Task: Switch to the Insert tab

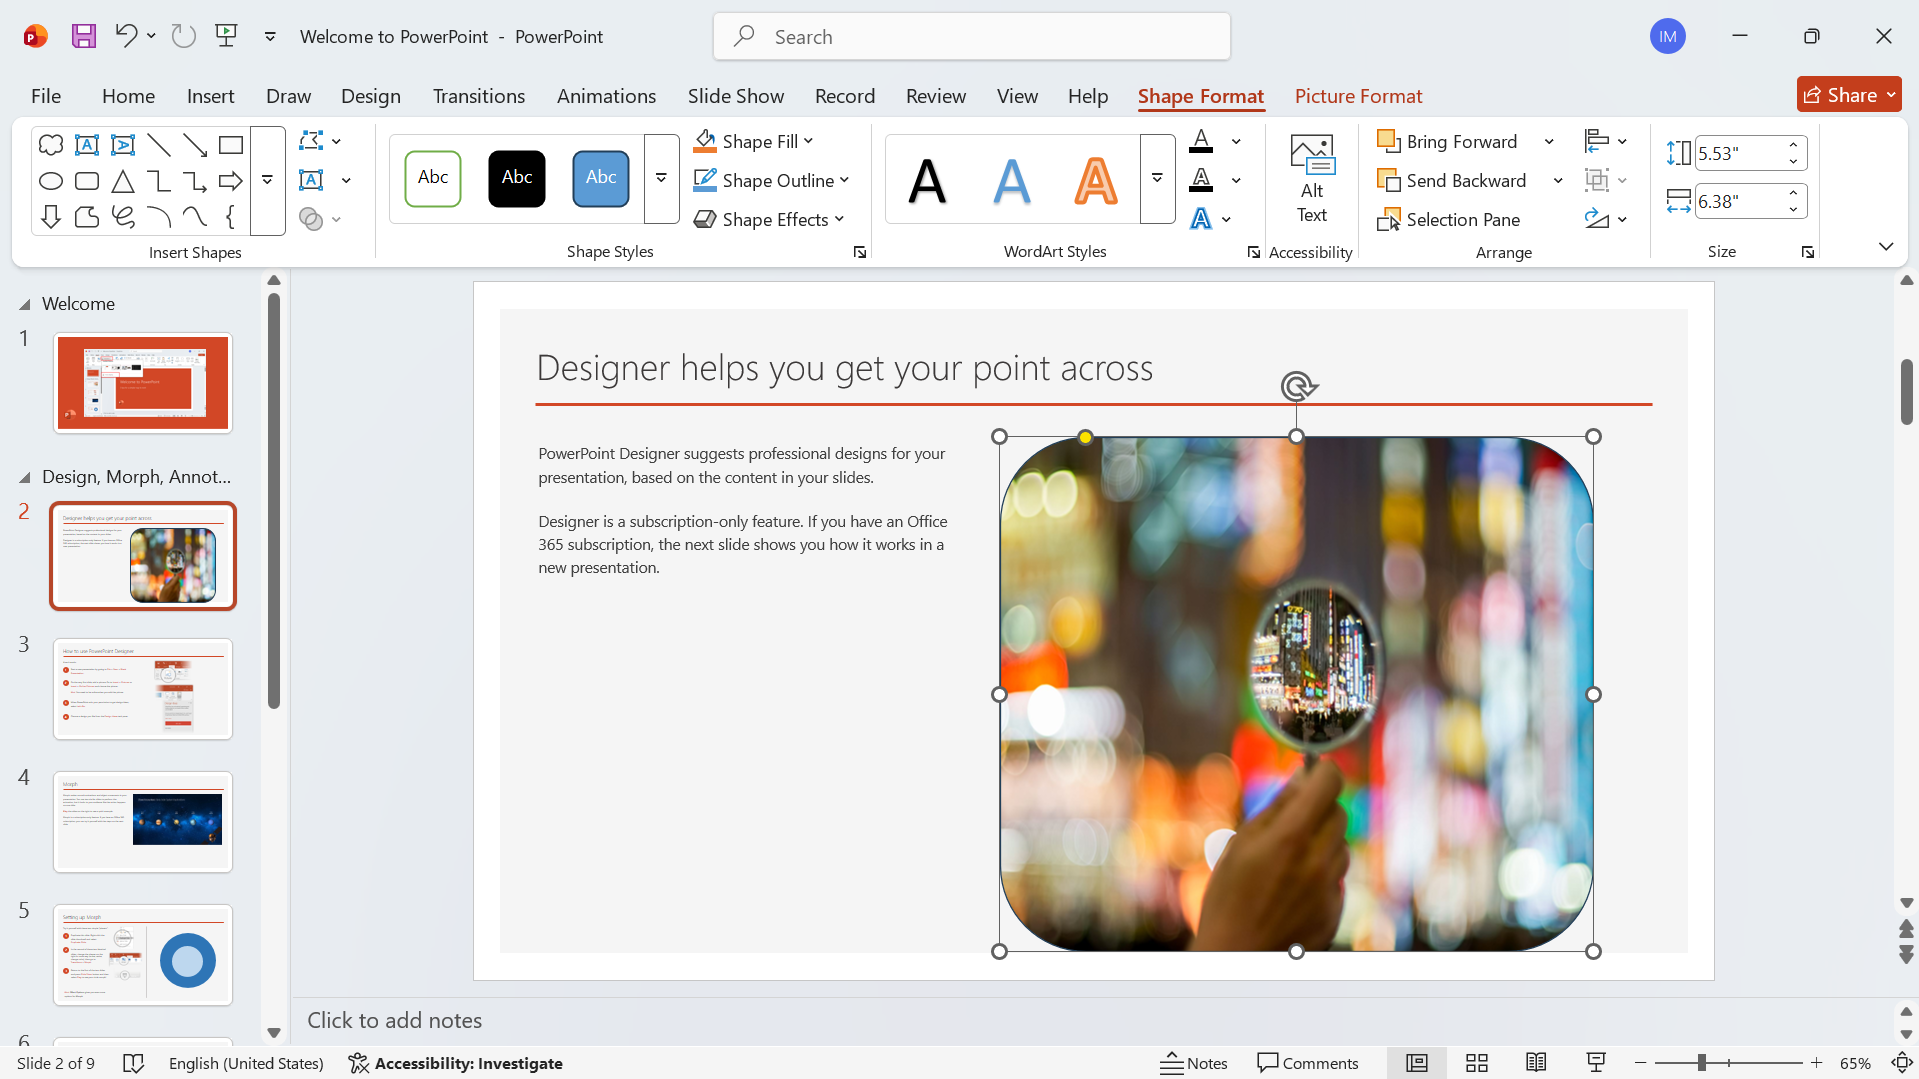Action: point(210,96)
